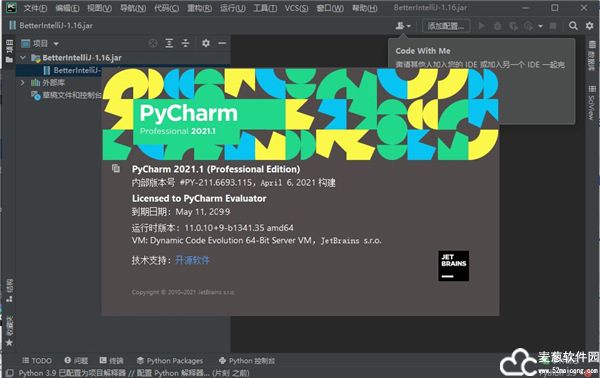Open the 文件(F) menu

tap(35, 8)
